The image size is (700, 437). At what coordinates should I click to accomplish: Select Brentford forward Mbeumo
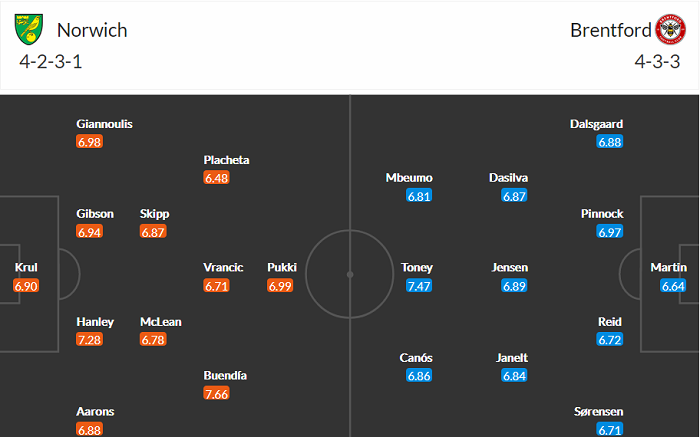point(409,177)
